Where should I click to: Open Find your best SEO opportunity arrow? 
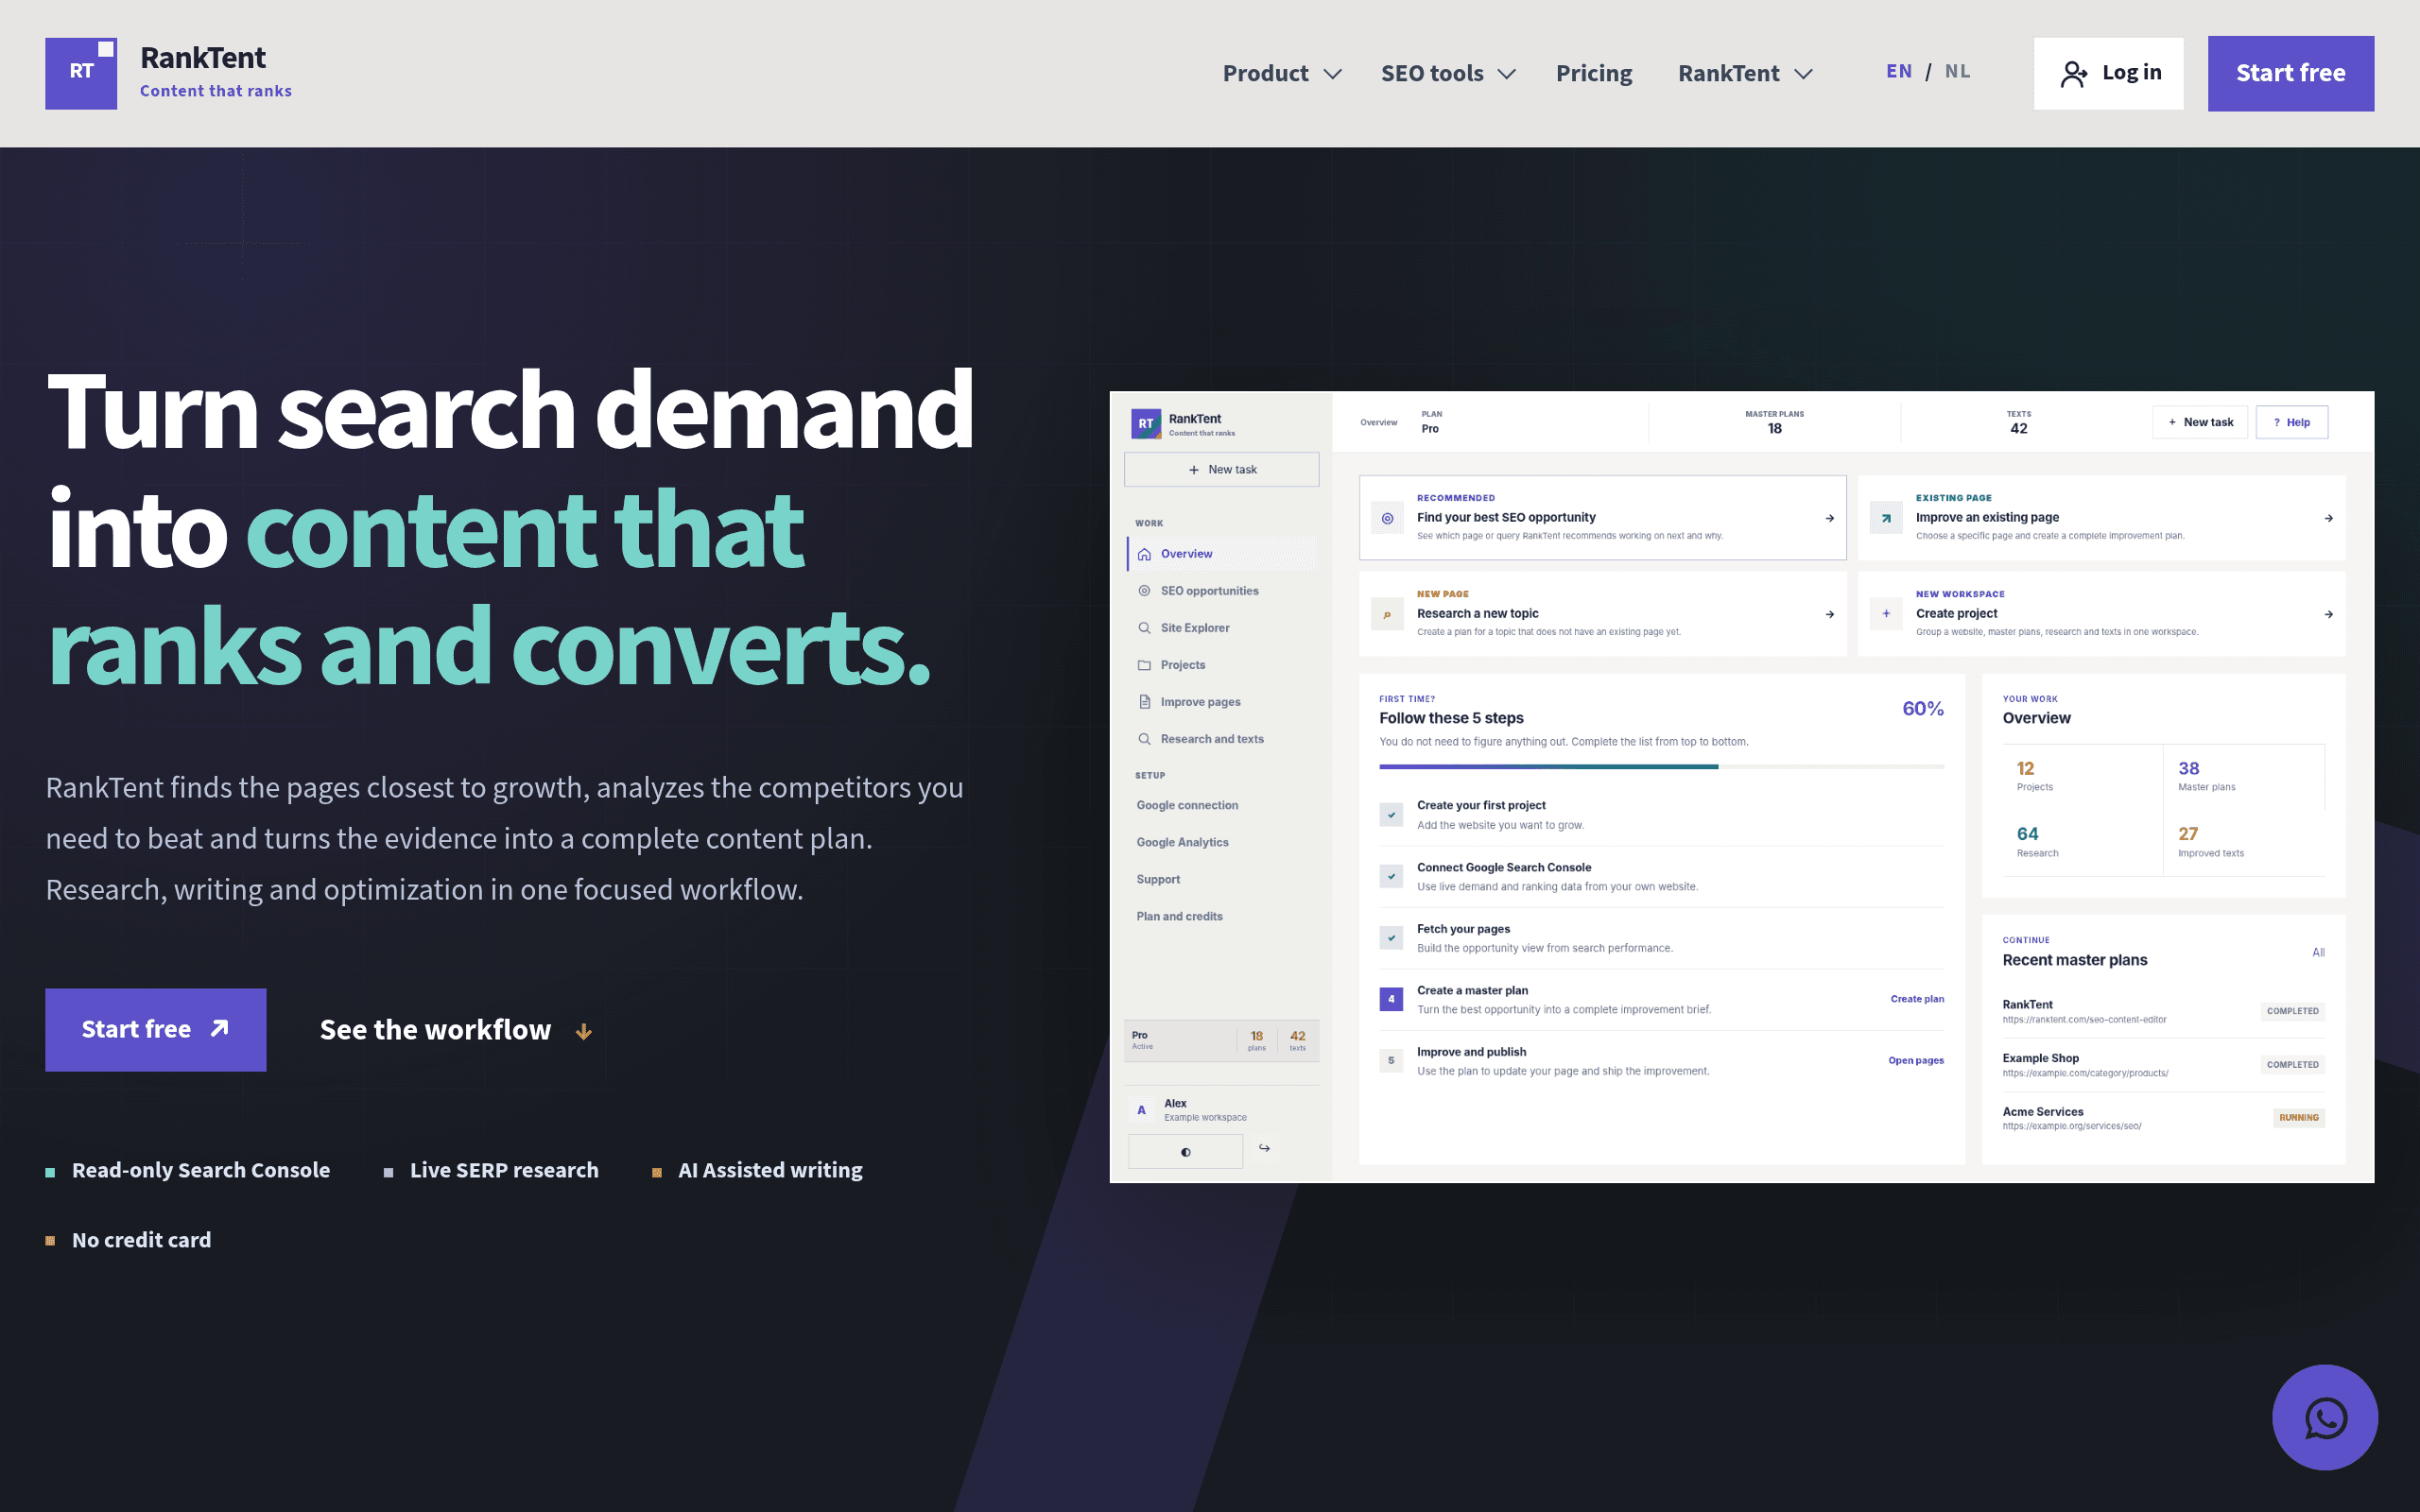(x=1830, y=518)
